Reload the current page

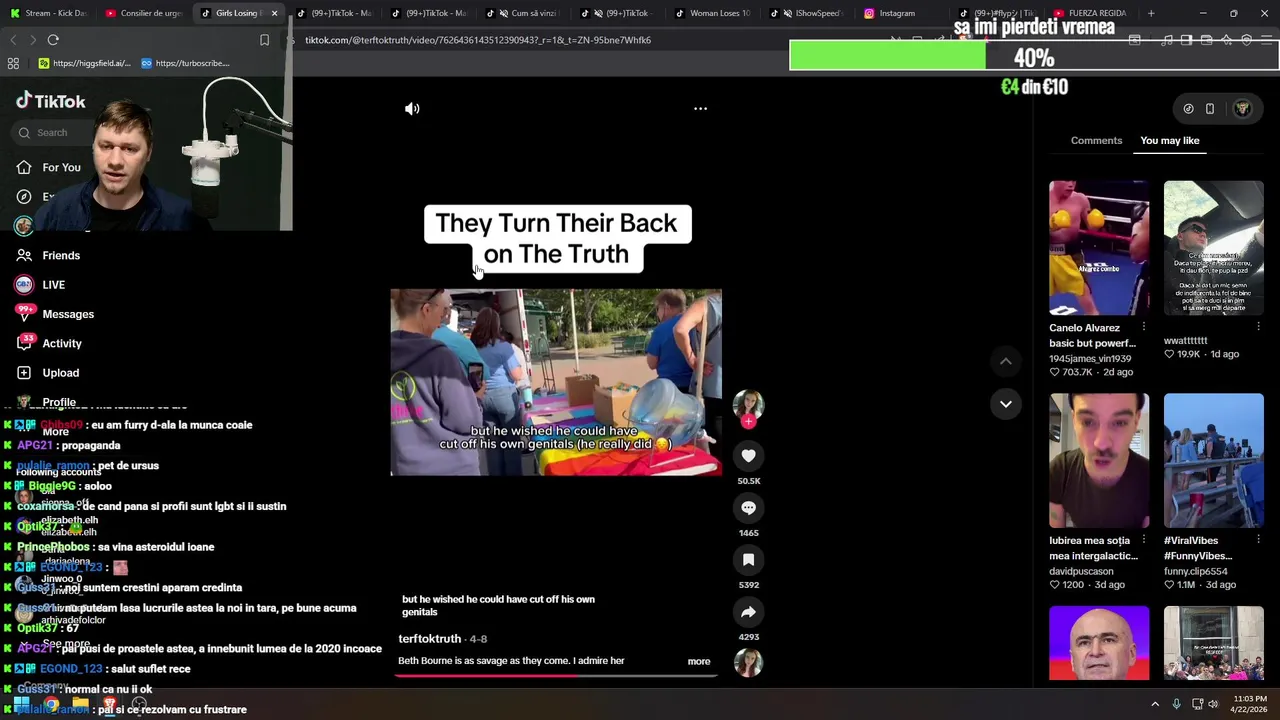point(53,40)
